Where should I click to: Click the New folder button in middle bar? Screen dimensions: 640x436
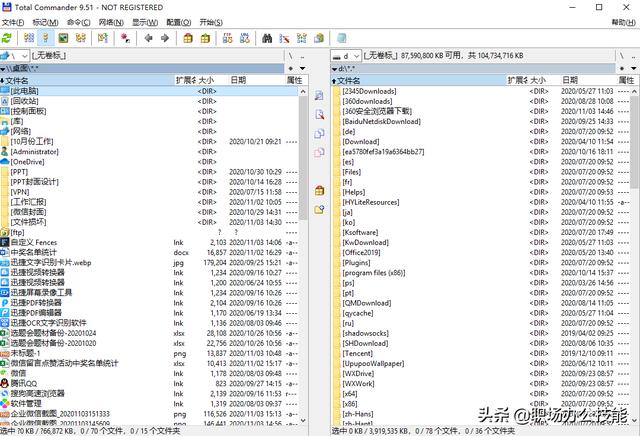(319, 210)
